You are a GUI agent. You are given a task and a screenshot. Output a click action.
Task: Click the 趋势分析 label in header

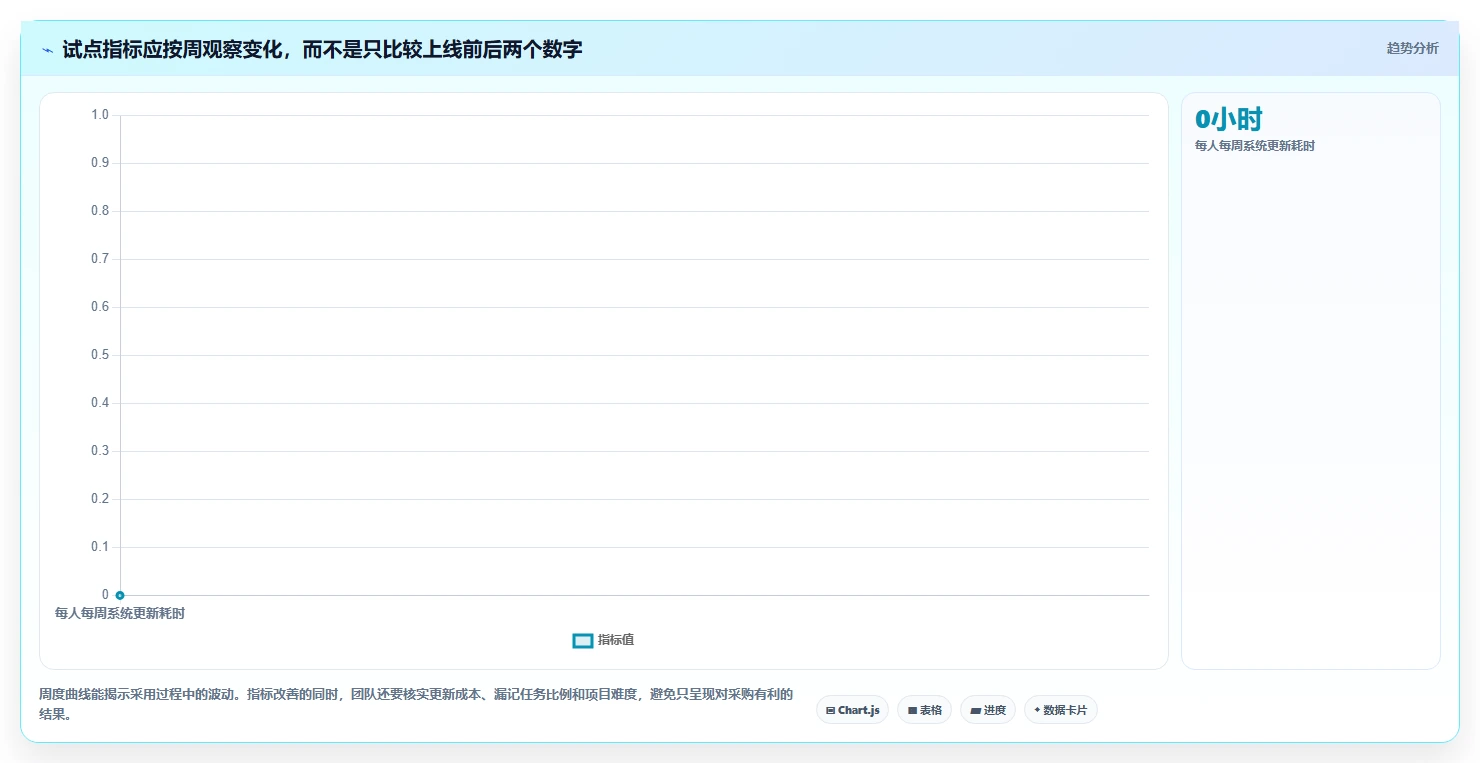click(1412, 48)
